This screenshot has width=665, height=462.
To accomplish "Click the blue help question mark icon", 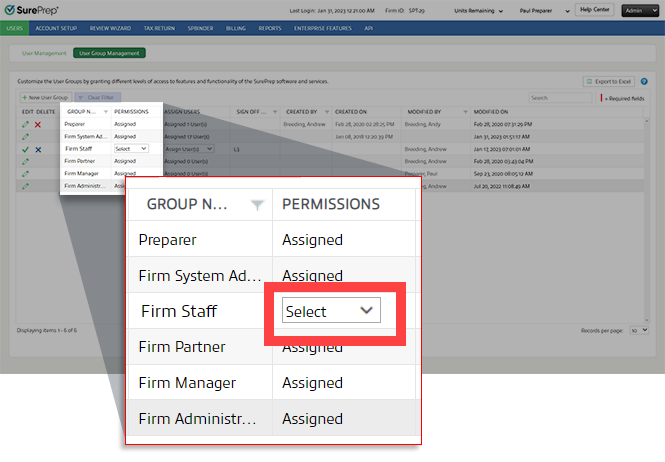I will click(x=644, y=81).
